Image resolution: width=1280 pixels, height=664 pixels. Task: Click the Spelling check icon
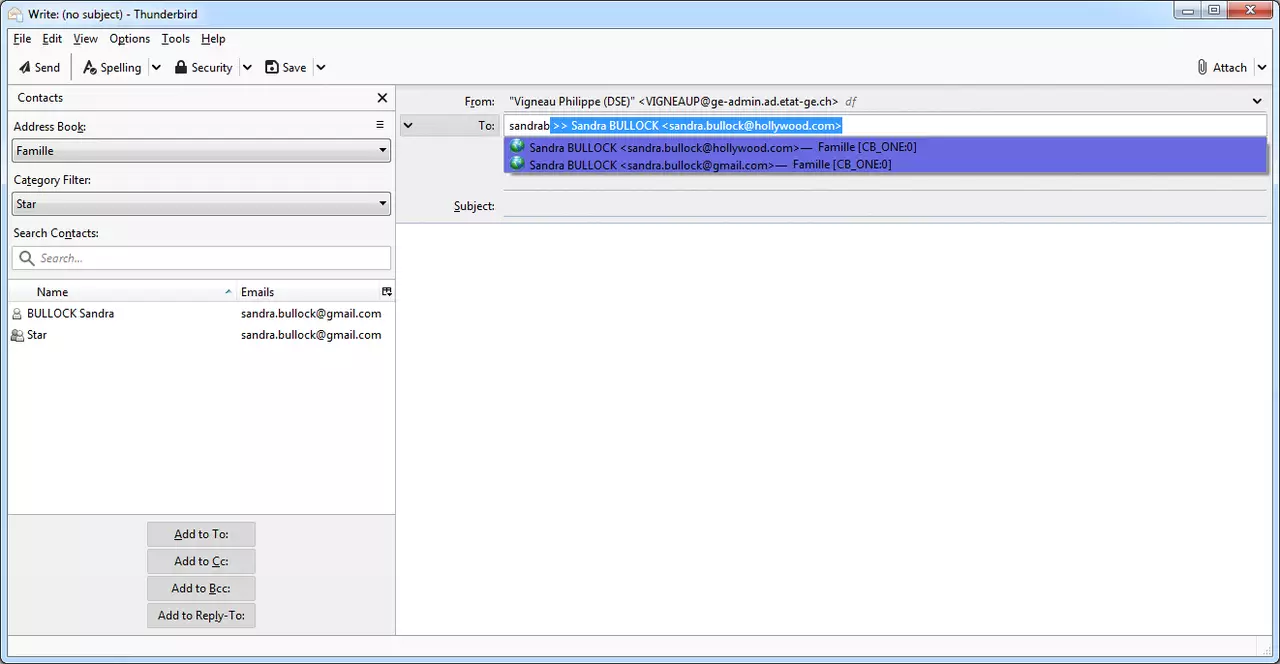tap(90, 68)
